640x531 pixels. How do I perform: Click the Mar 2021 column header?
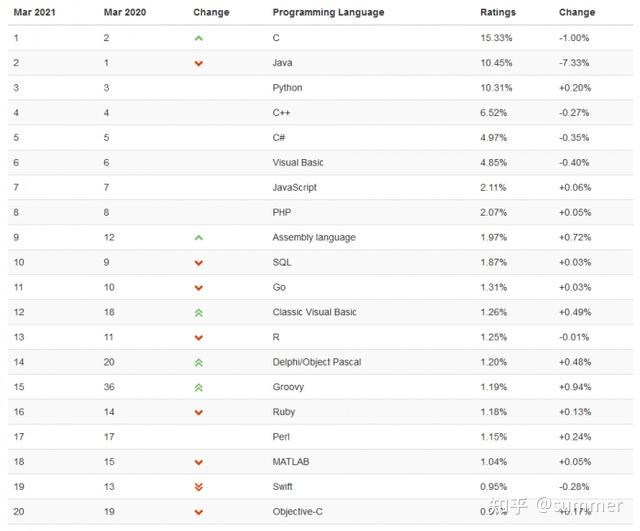34,12
